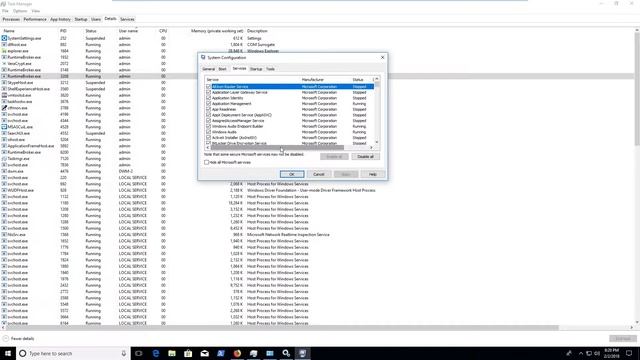
Task: Open Microsoft Store from taskbar
Action: pyautogui.click(x=188, y=353)
